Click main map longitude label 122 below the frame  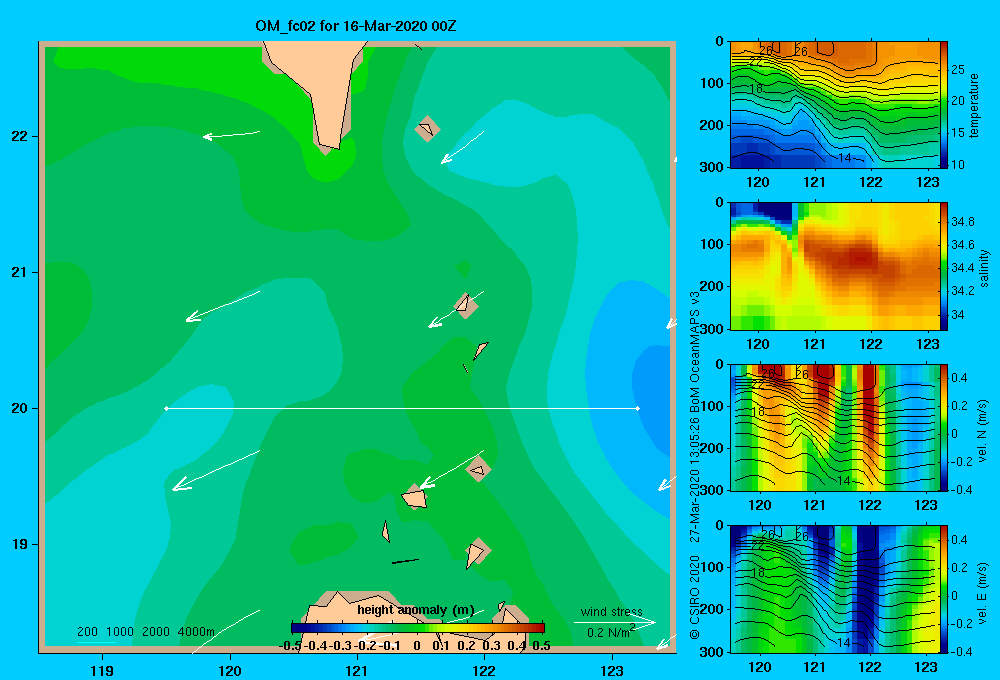click(x=484, y=670)
